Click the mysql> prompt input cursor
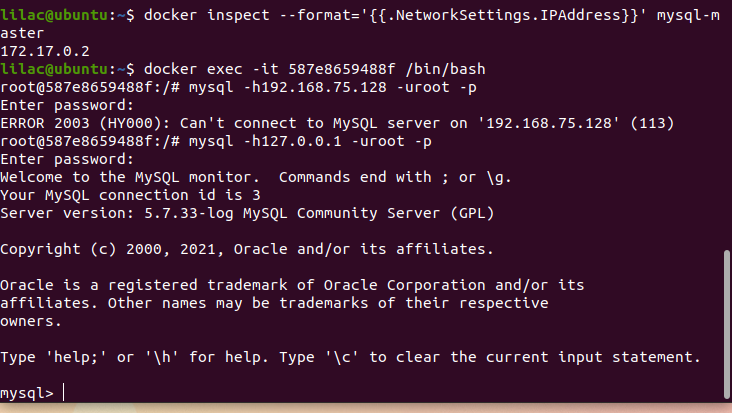Screen dimensions: 732x413 pyautogui.click(x=64, y=393)
